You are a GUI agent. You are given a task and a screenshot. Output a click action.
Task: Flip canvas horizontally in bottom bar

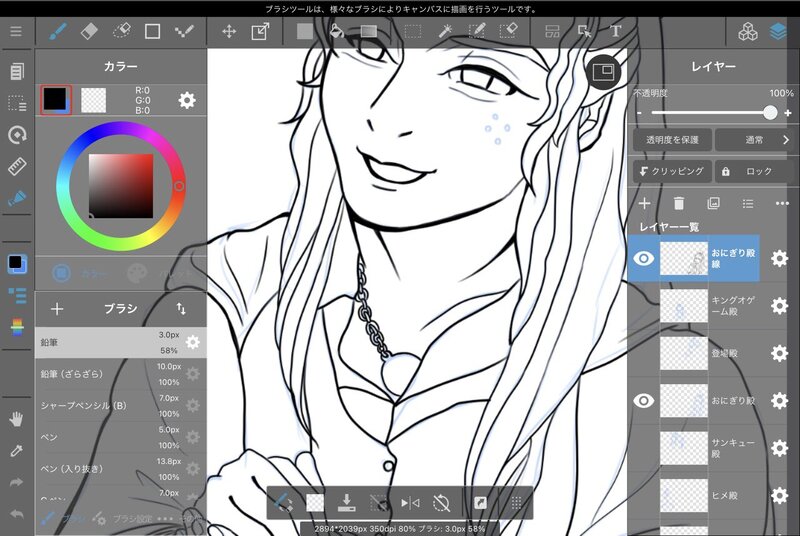[410, 503]
